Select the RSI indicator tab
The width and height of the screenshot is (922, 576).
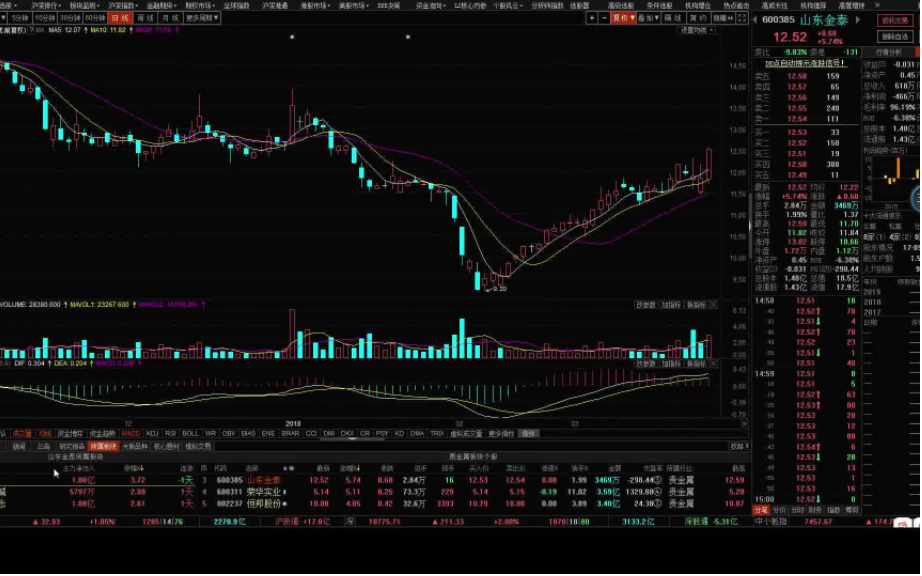170,434
